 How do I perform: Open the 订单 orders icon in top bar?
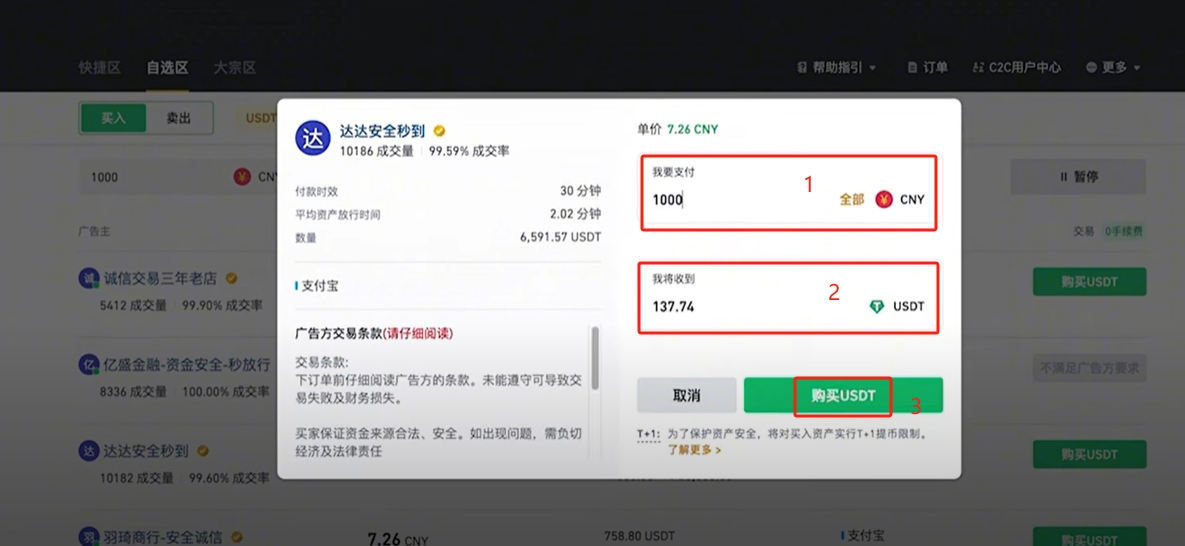[913, 67]
